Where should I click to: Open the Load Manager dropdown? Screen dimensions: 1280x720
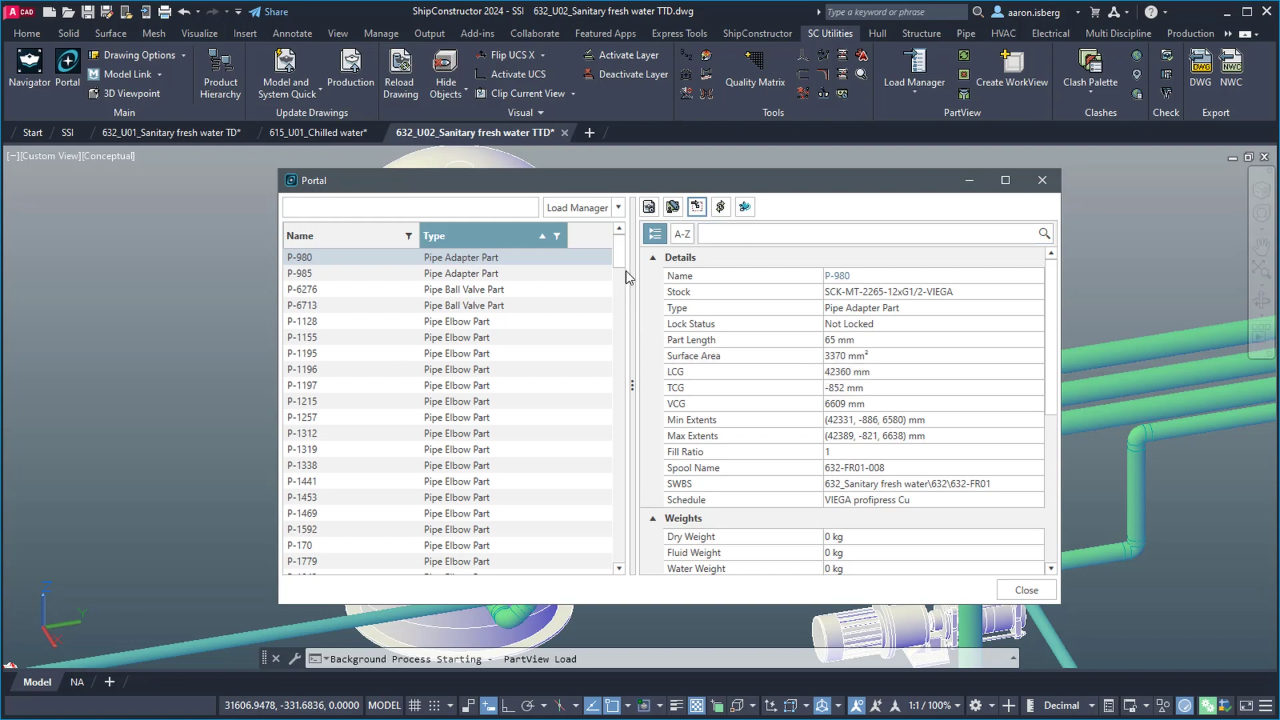pyautogui.click(x=617, y=207)
